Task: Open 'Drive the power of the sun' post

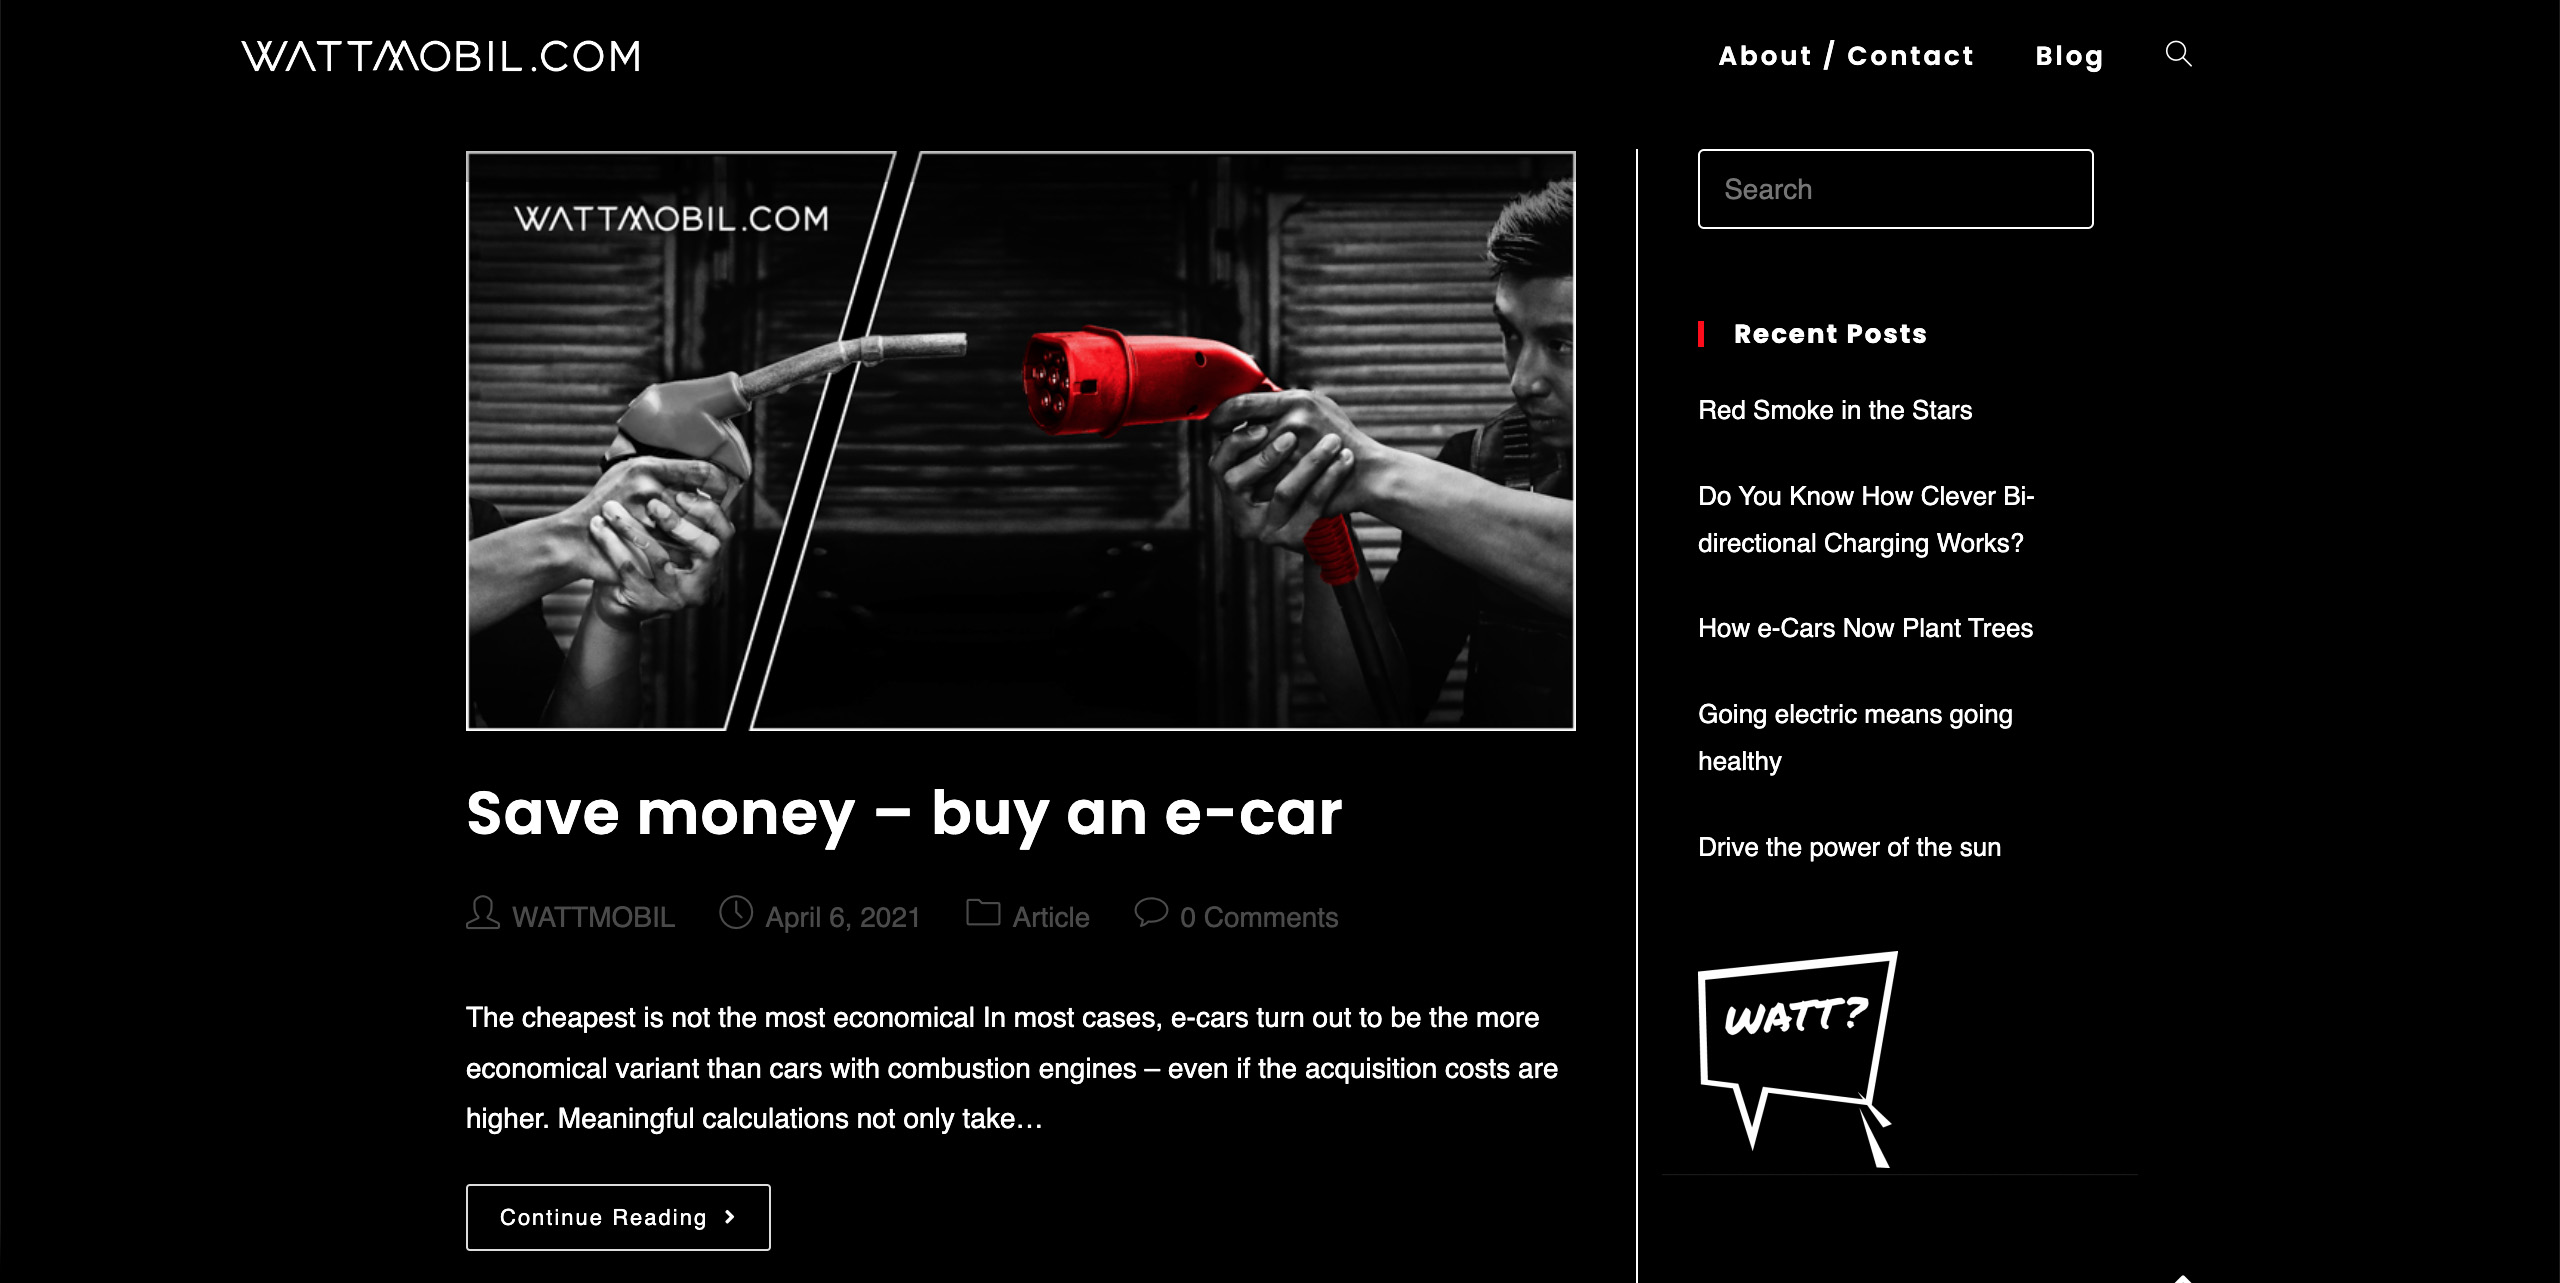Action: click(1849, 847)
